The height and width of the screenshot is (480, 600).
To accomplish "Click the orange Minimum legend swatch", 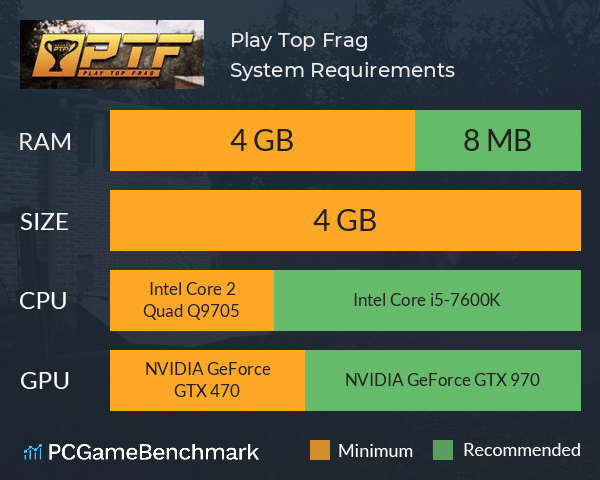I will pyautogui.click(x=320, y=450).
